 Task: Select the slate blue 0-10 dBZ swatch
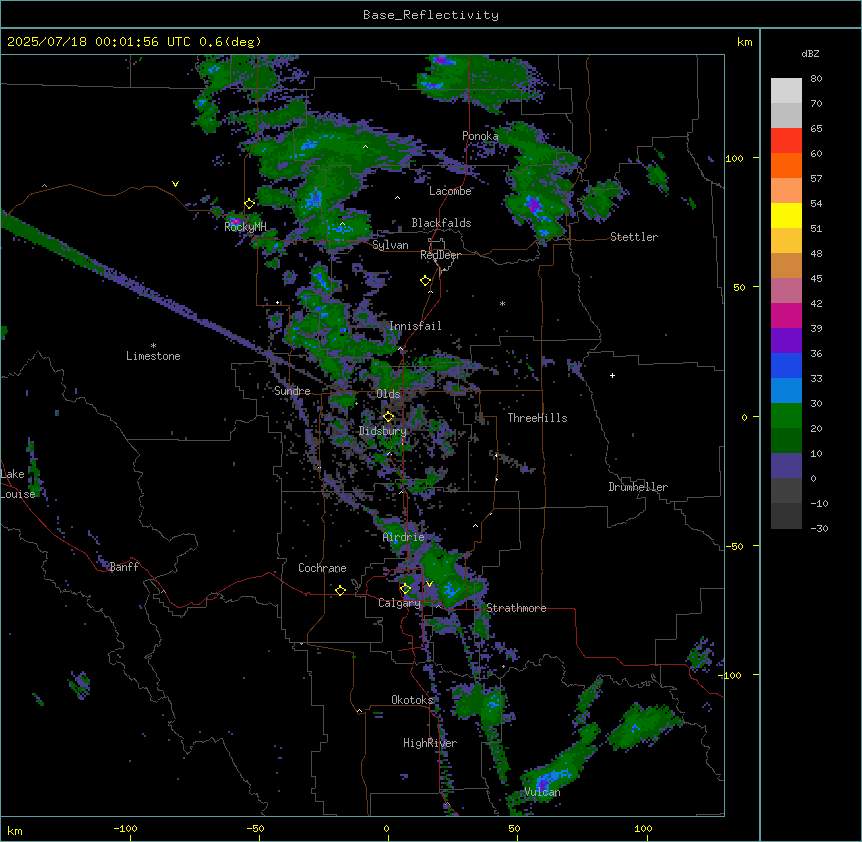(x=786, y=466)
